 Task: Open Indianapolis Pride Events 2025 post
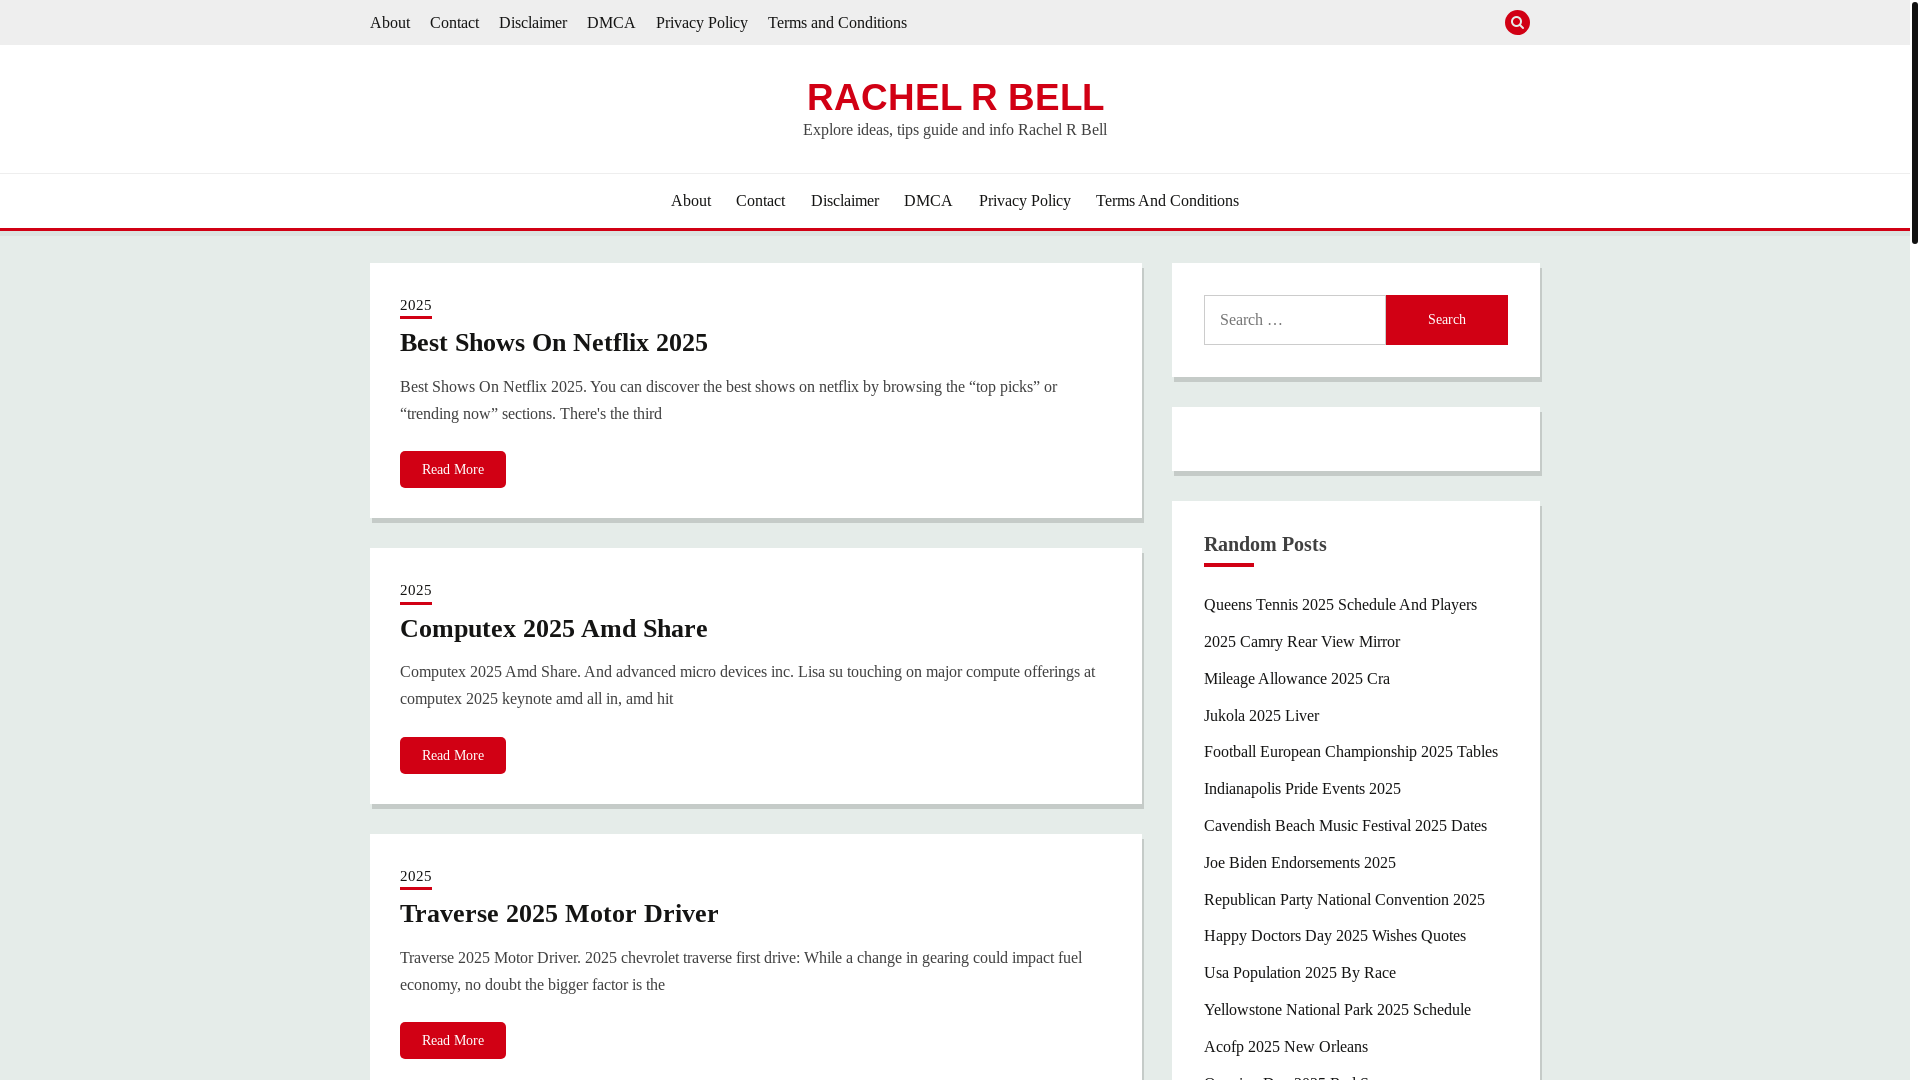click(x=1302, y=789)
